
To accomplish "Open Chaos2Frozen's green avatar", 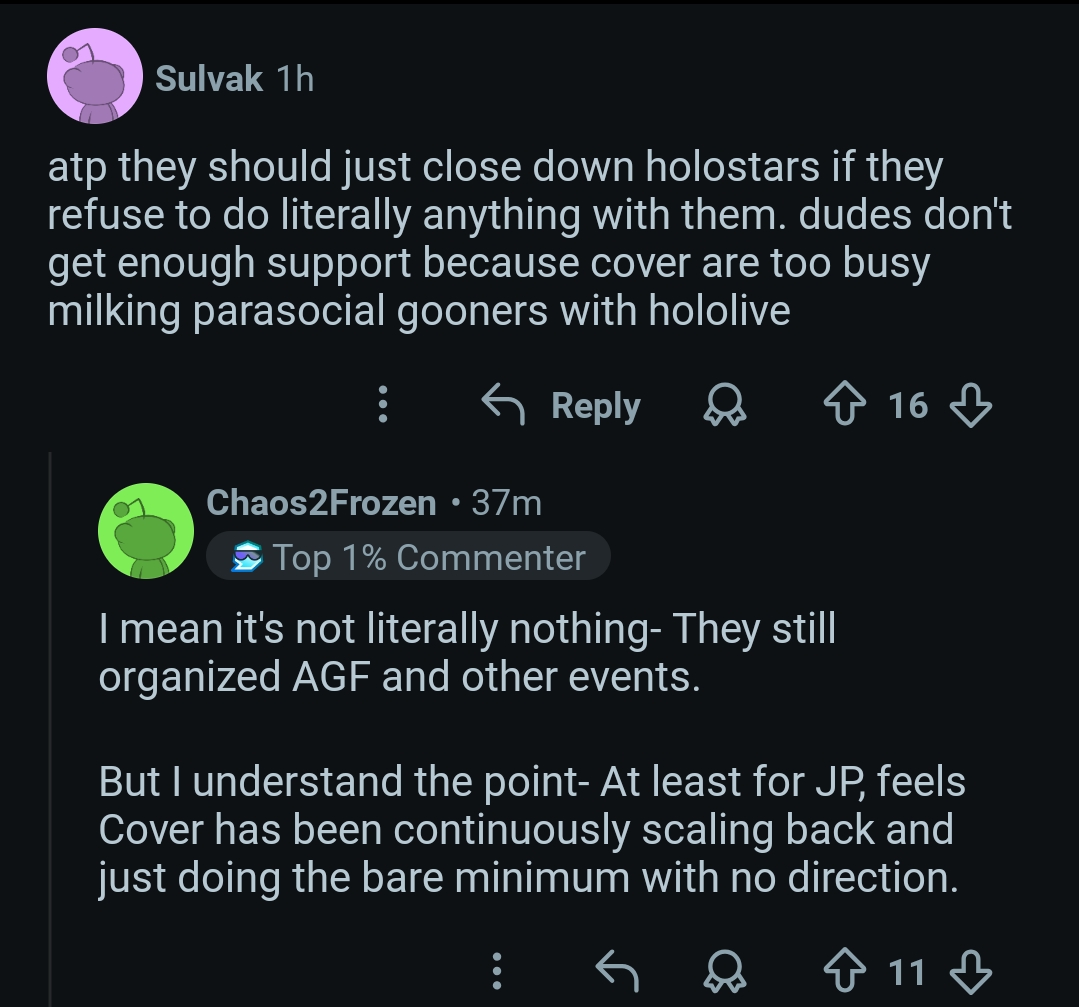I will tap(146, 531).
